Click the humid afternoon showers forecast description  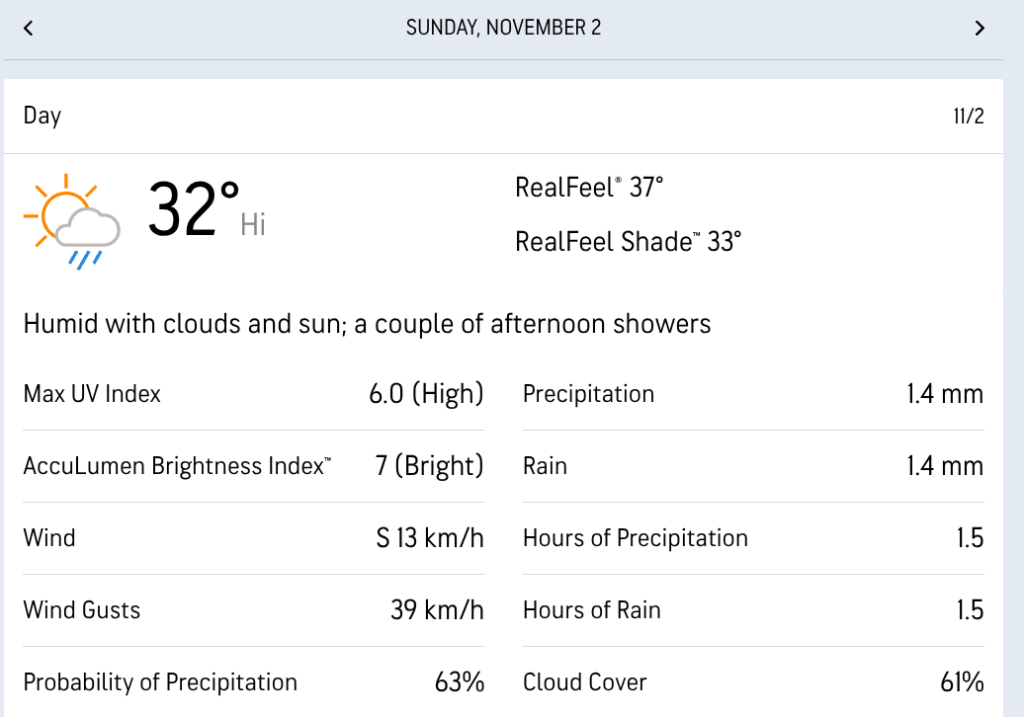click(367, 324)
